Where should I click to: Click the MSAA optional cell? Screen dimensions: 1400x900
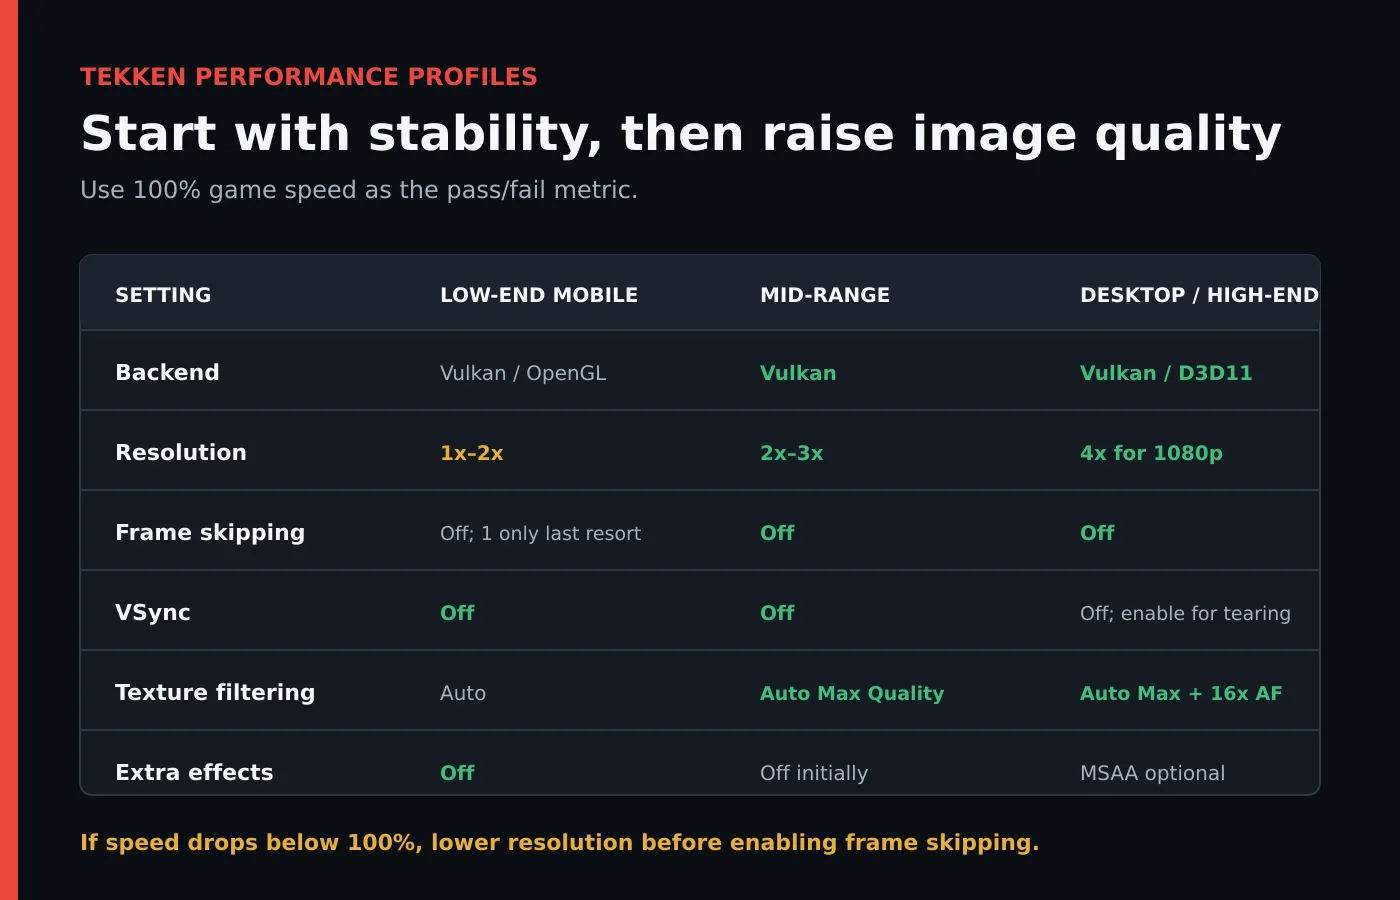pyautogui.click(x=1152, y=773)
